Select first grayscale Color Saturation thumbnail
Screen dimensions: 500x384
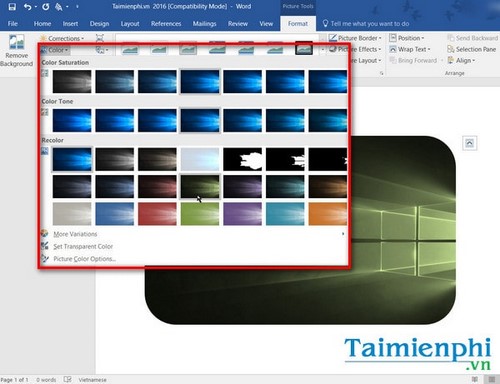72,81
